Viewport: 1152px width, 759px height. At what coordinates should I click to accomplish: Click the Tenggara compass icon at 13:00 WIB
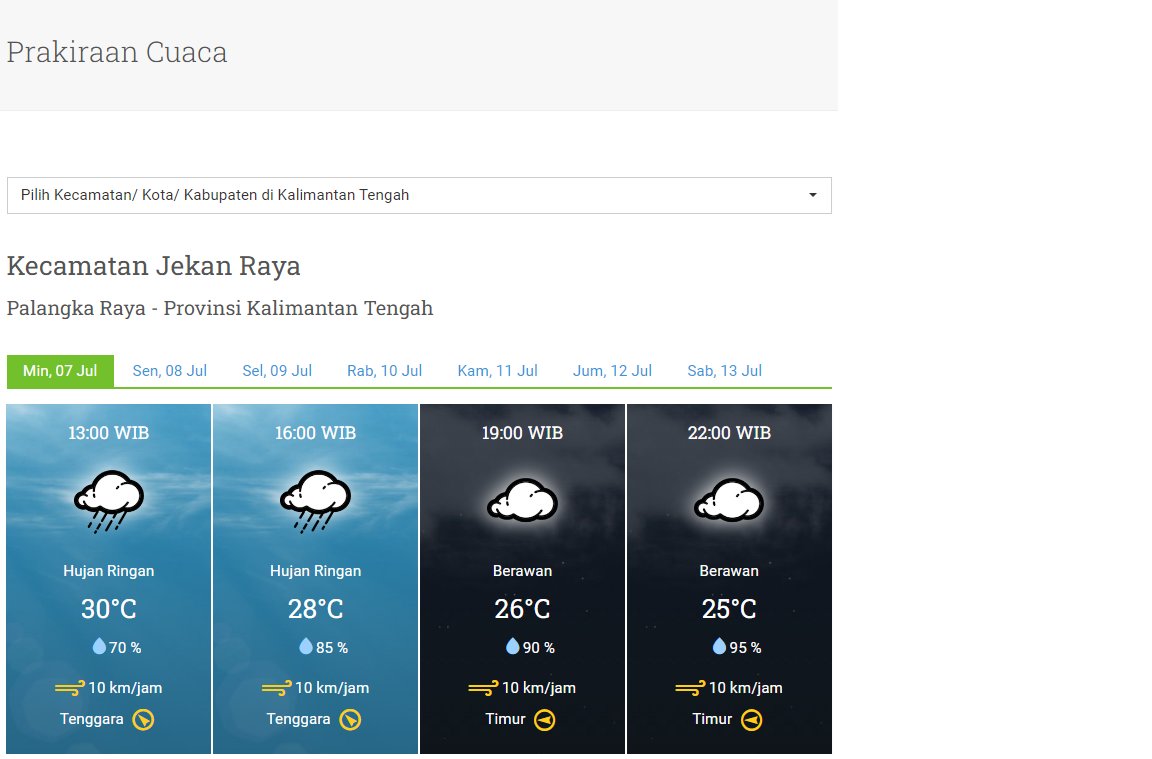pyautogui.click(x=143, y=719)
